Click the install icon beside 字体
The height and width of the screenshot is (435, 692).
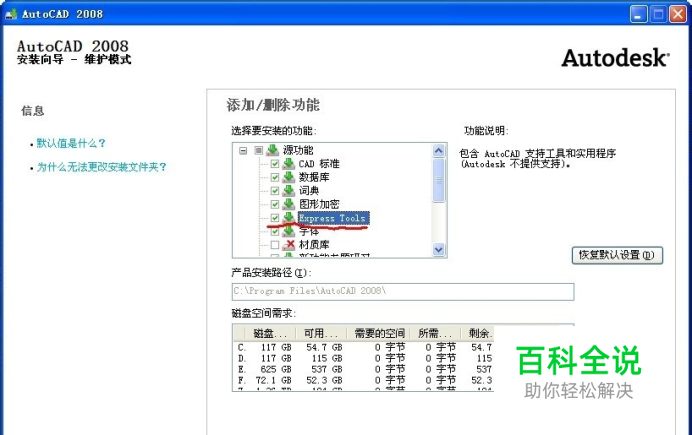289,231
